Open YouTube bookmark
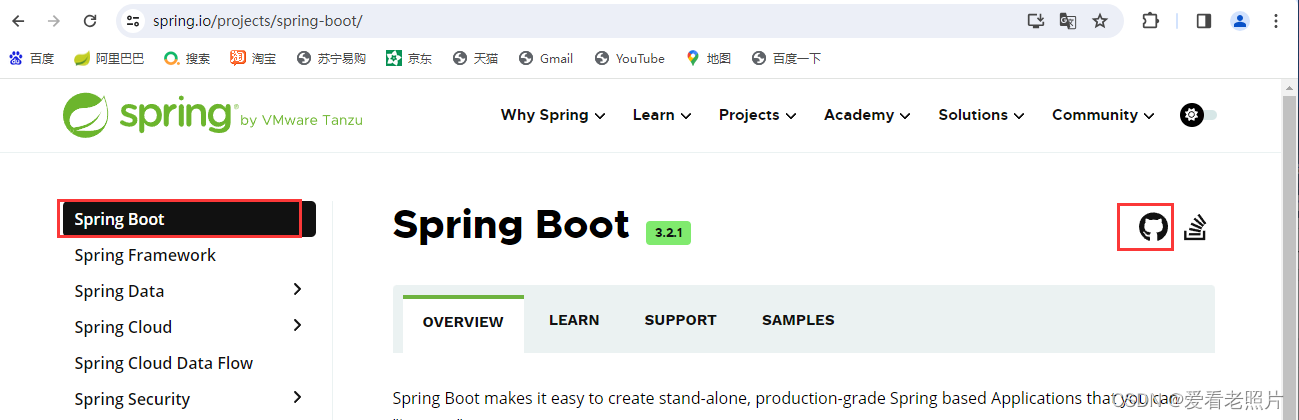1299x420 pixels. tap(629, 59)
